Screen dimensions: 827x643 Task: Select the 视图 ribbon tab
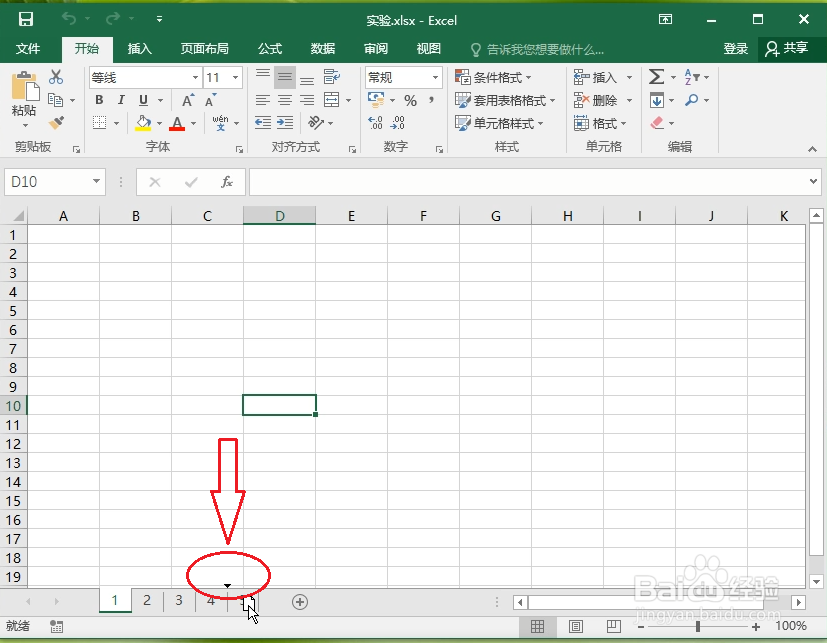[x=428, y=47]
